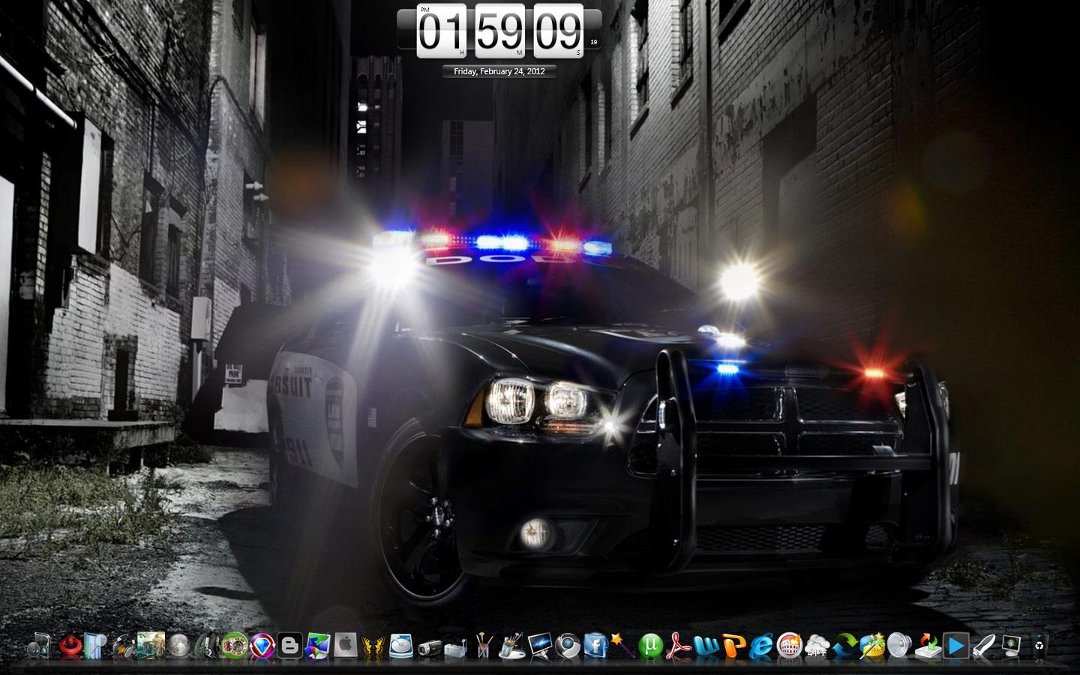Open the music note iPod icon

39,645
